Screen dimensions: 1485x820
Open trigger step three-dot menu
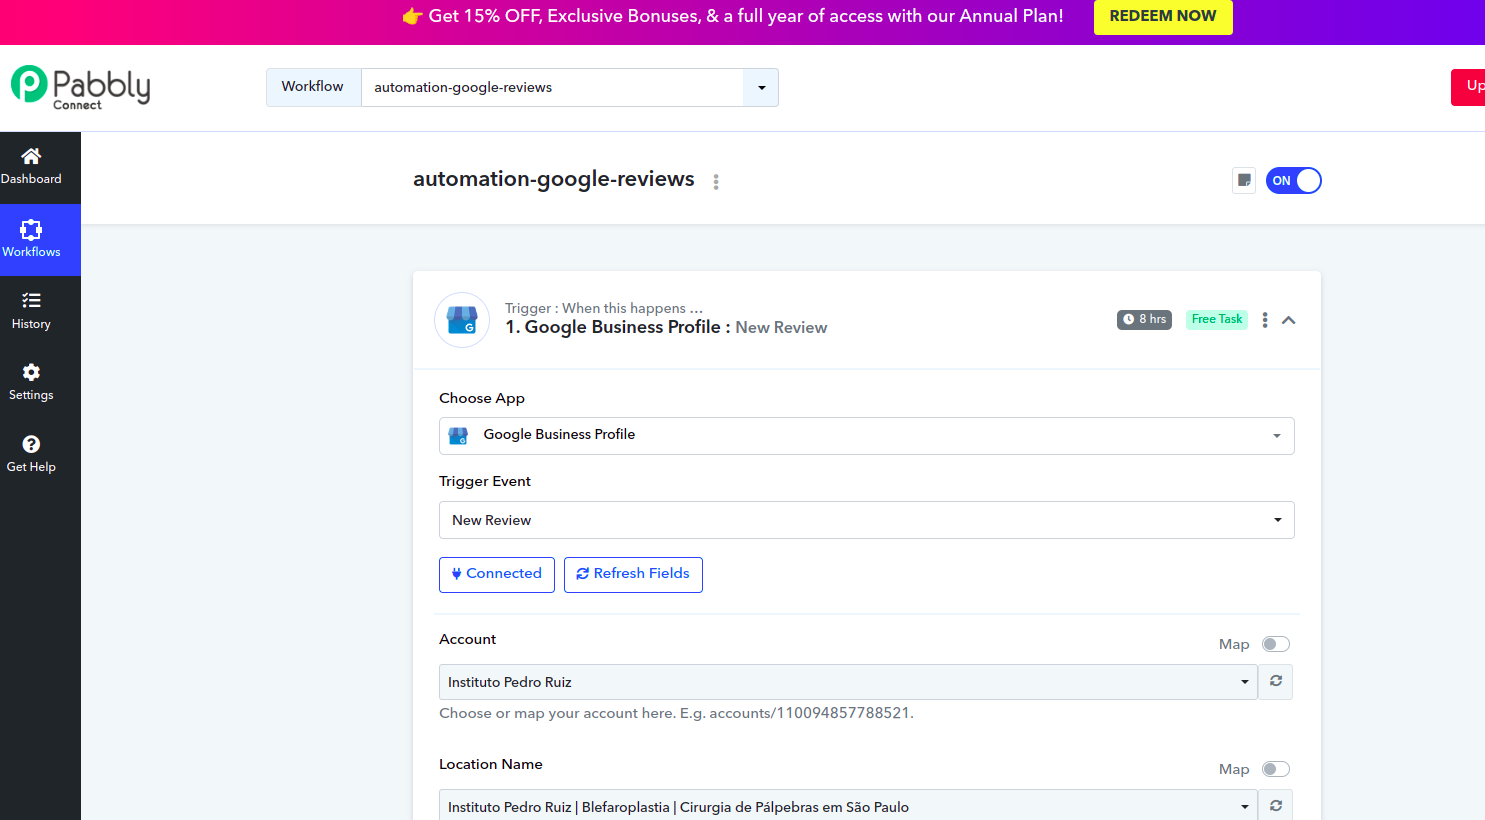1265,320
